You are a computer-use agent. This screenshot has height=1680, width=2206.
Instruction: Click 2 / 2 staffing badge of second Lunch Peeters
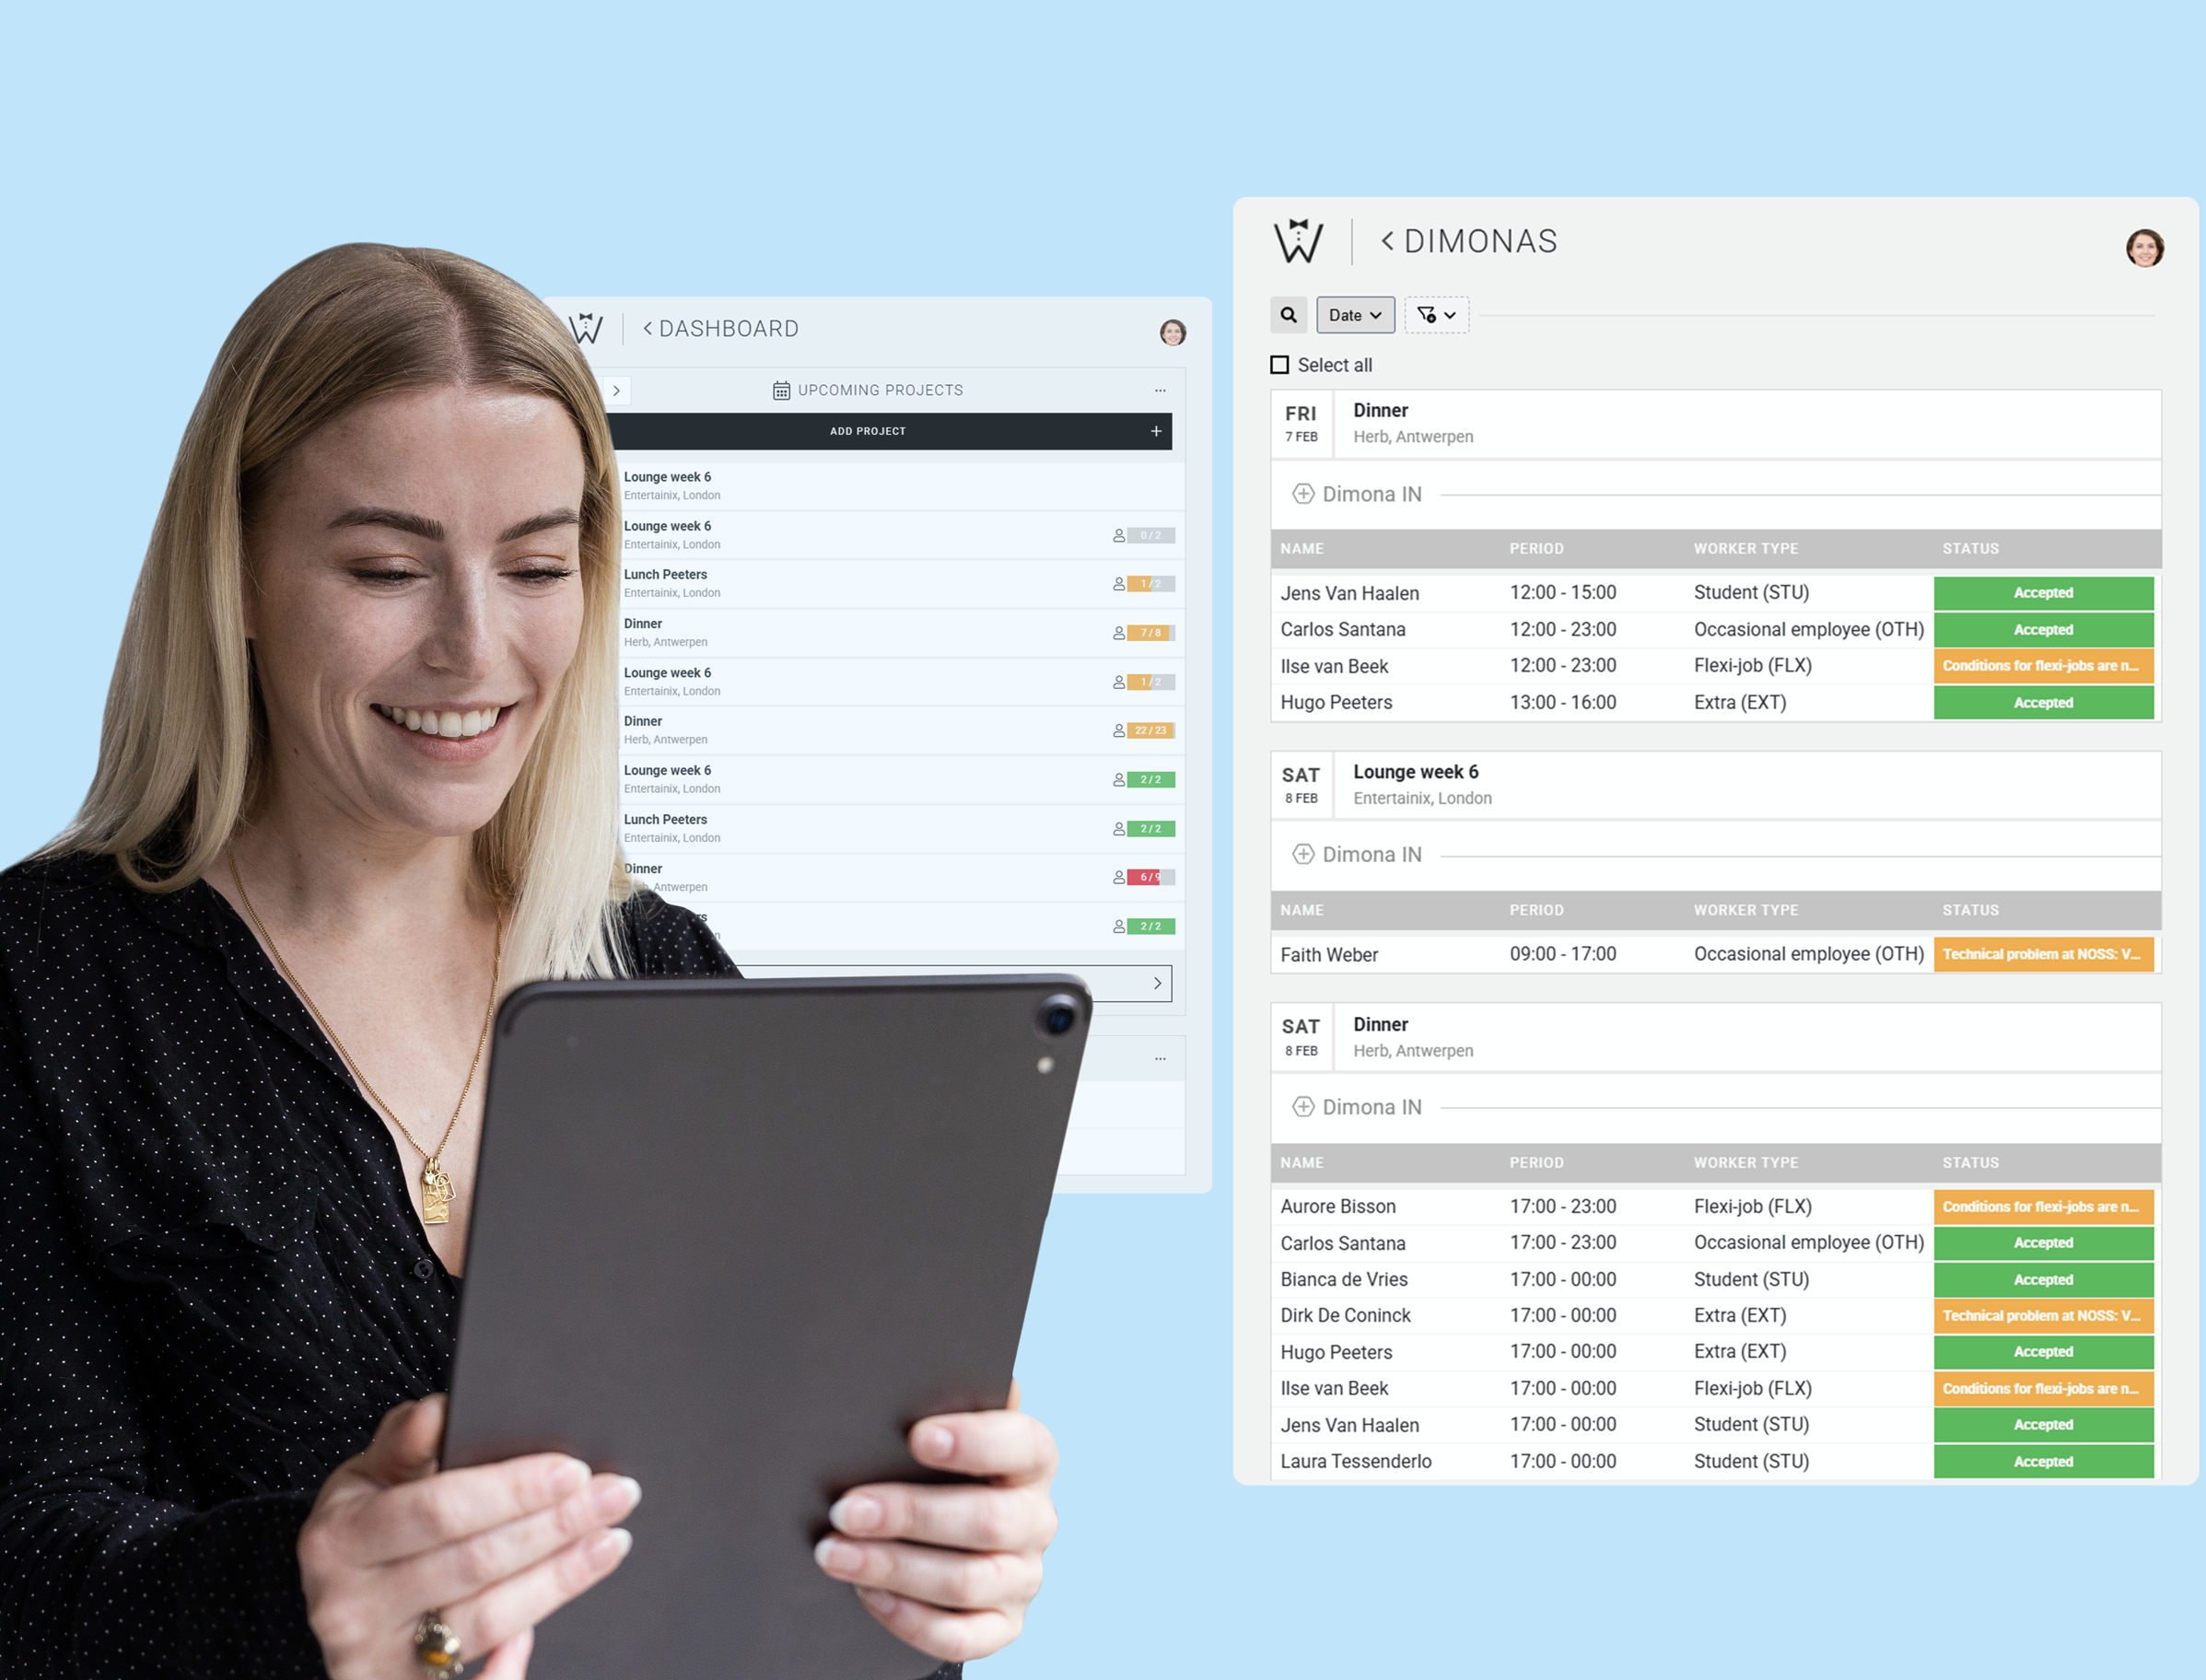(x=1151, y=829)
